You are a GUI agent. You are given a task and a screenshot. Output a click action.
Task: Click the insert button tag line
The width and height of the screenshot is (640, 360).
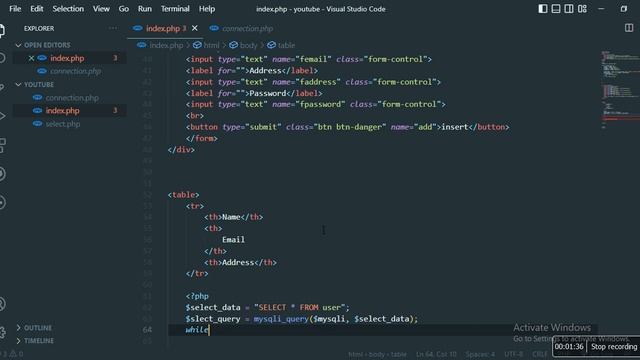(347, 127)
